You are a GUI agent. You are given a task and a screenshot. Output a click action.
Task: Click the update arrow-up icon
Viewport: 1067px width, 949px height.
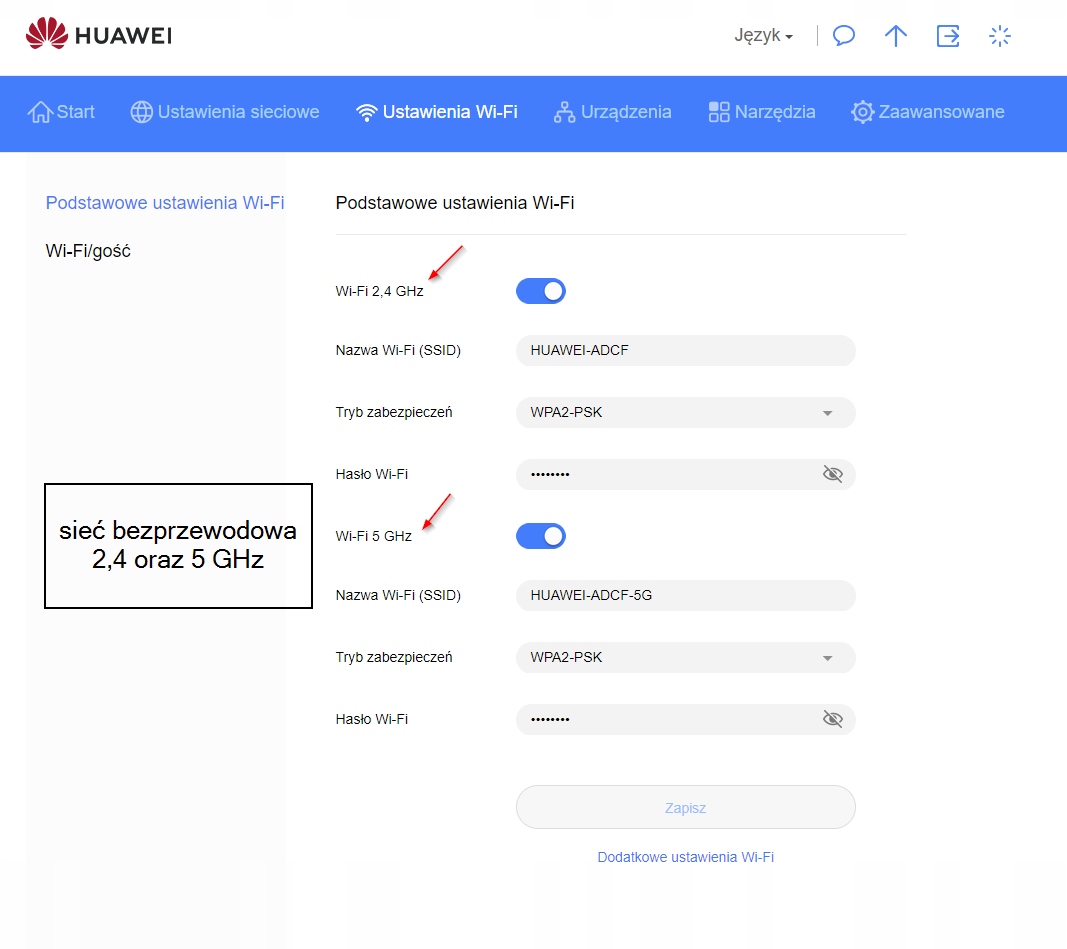tap(896, 36)
